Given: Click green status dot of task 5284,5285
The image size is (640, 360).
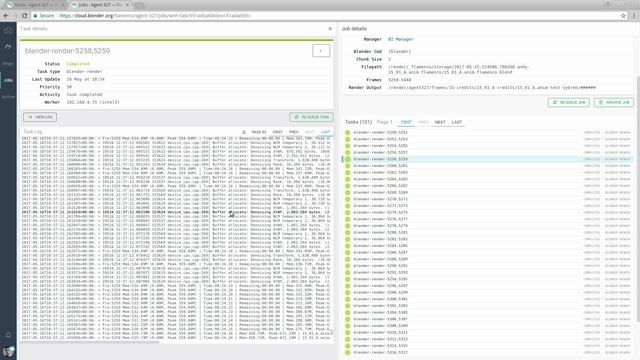Looking at the screenshot, I should (348, 246).
